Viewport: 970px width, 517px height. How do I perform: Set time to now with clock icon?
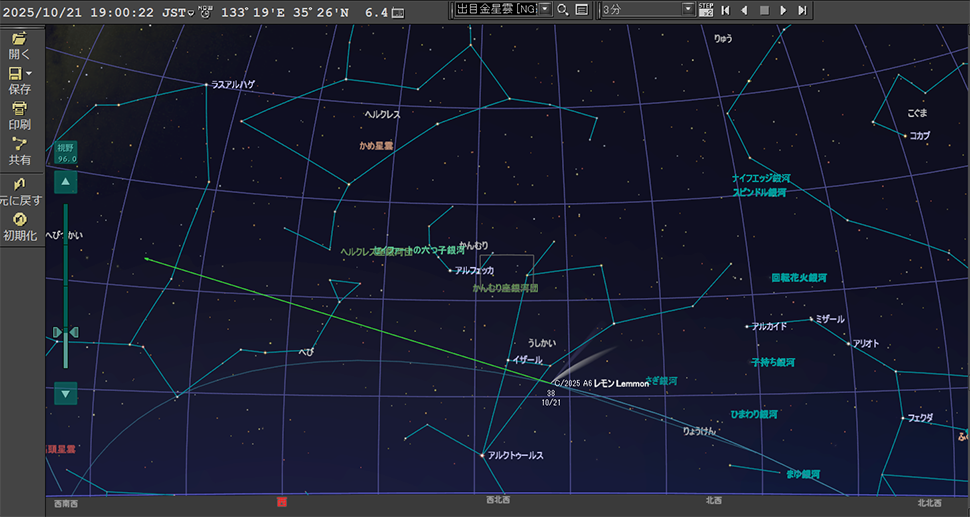(x=205, y=12)
